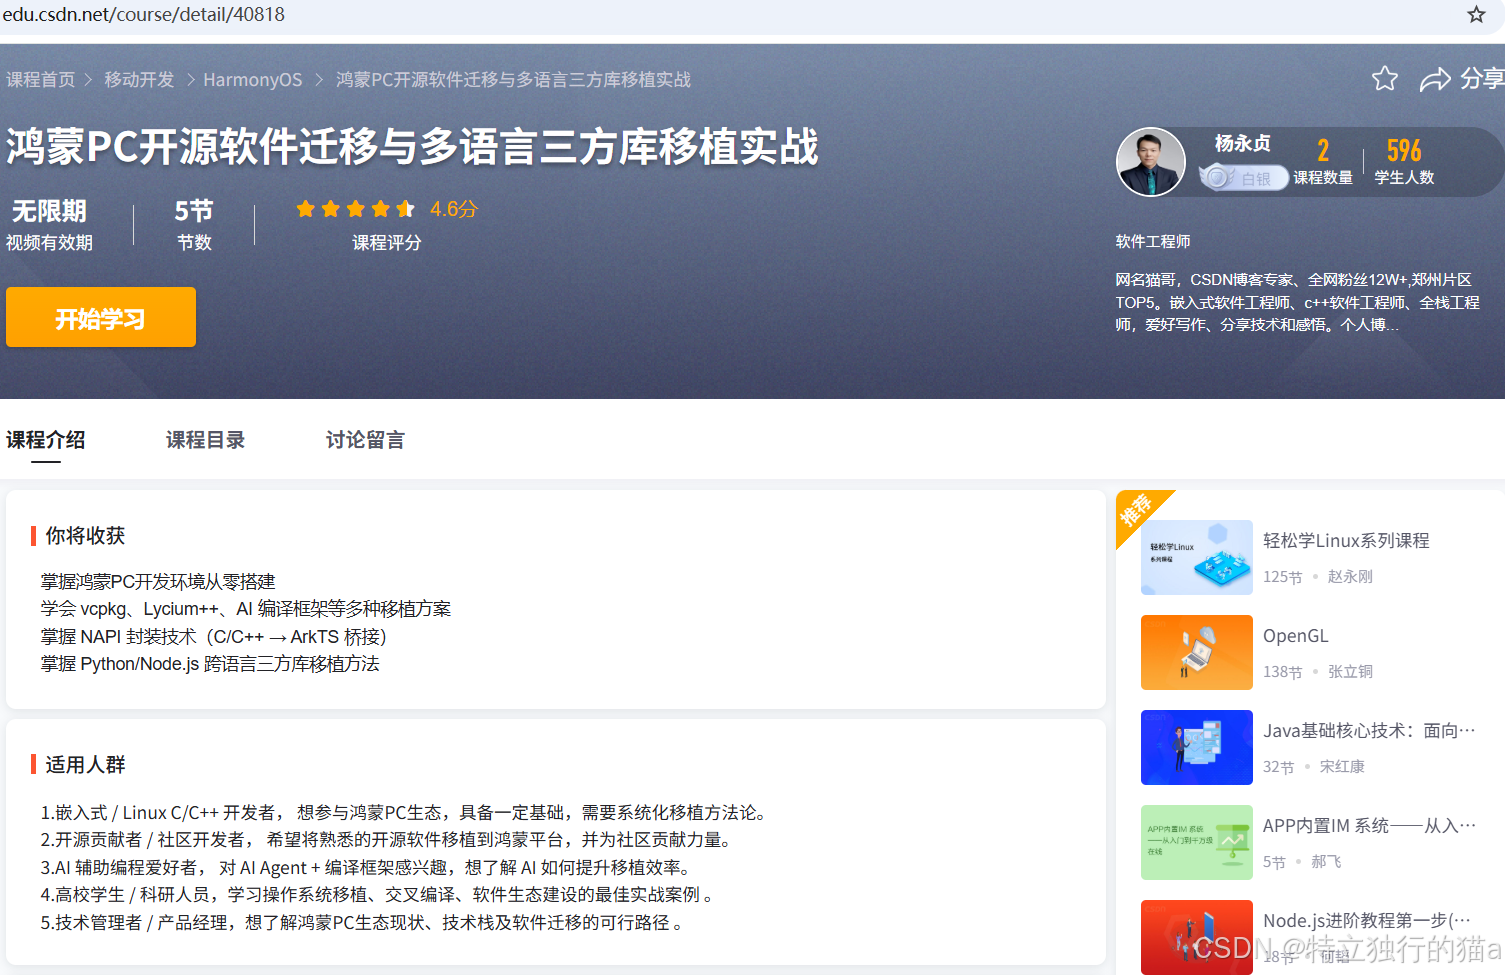Click the 你将收获 section heading

coord(85,536)
